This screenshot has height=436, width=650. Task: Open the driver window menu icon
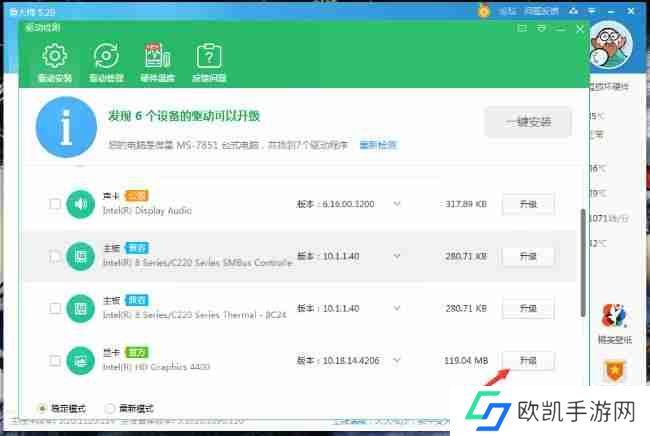[x=541, y=28]
